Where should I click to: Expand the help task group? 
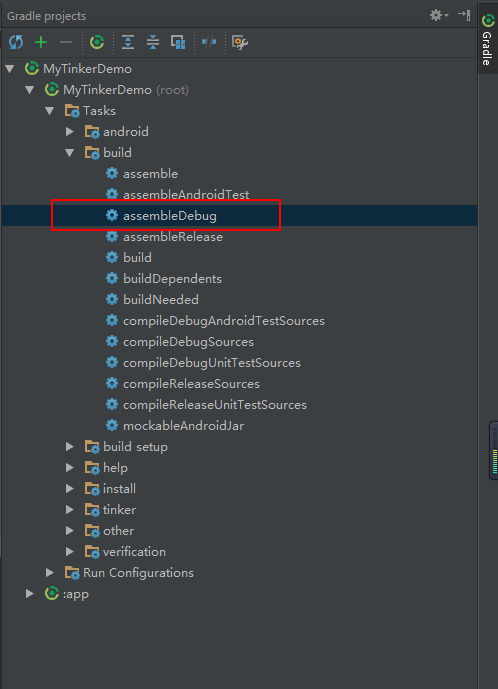coord(69,468)
